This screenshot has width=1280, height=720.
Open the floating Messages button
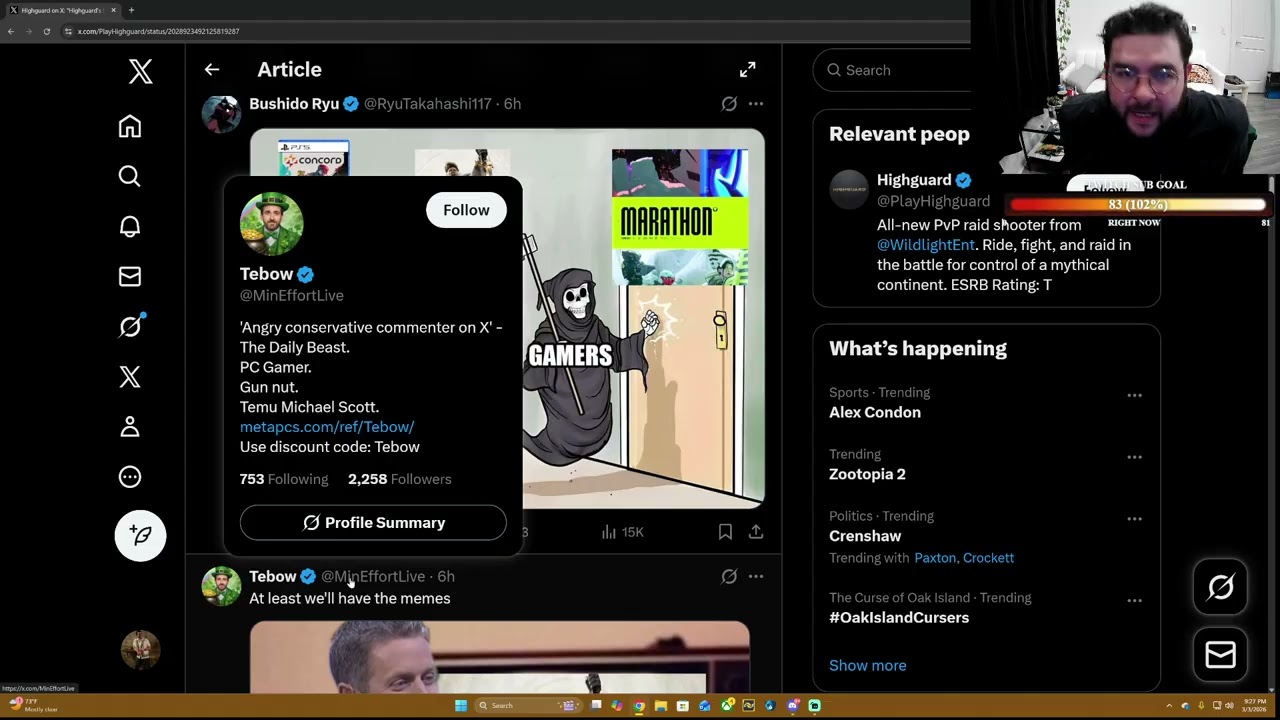point(1220,655)
